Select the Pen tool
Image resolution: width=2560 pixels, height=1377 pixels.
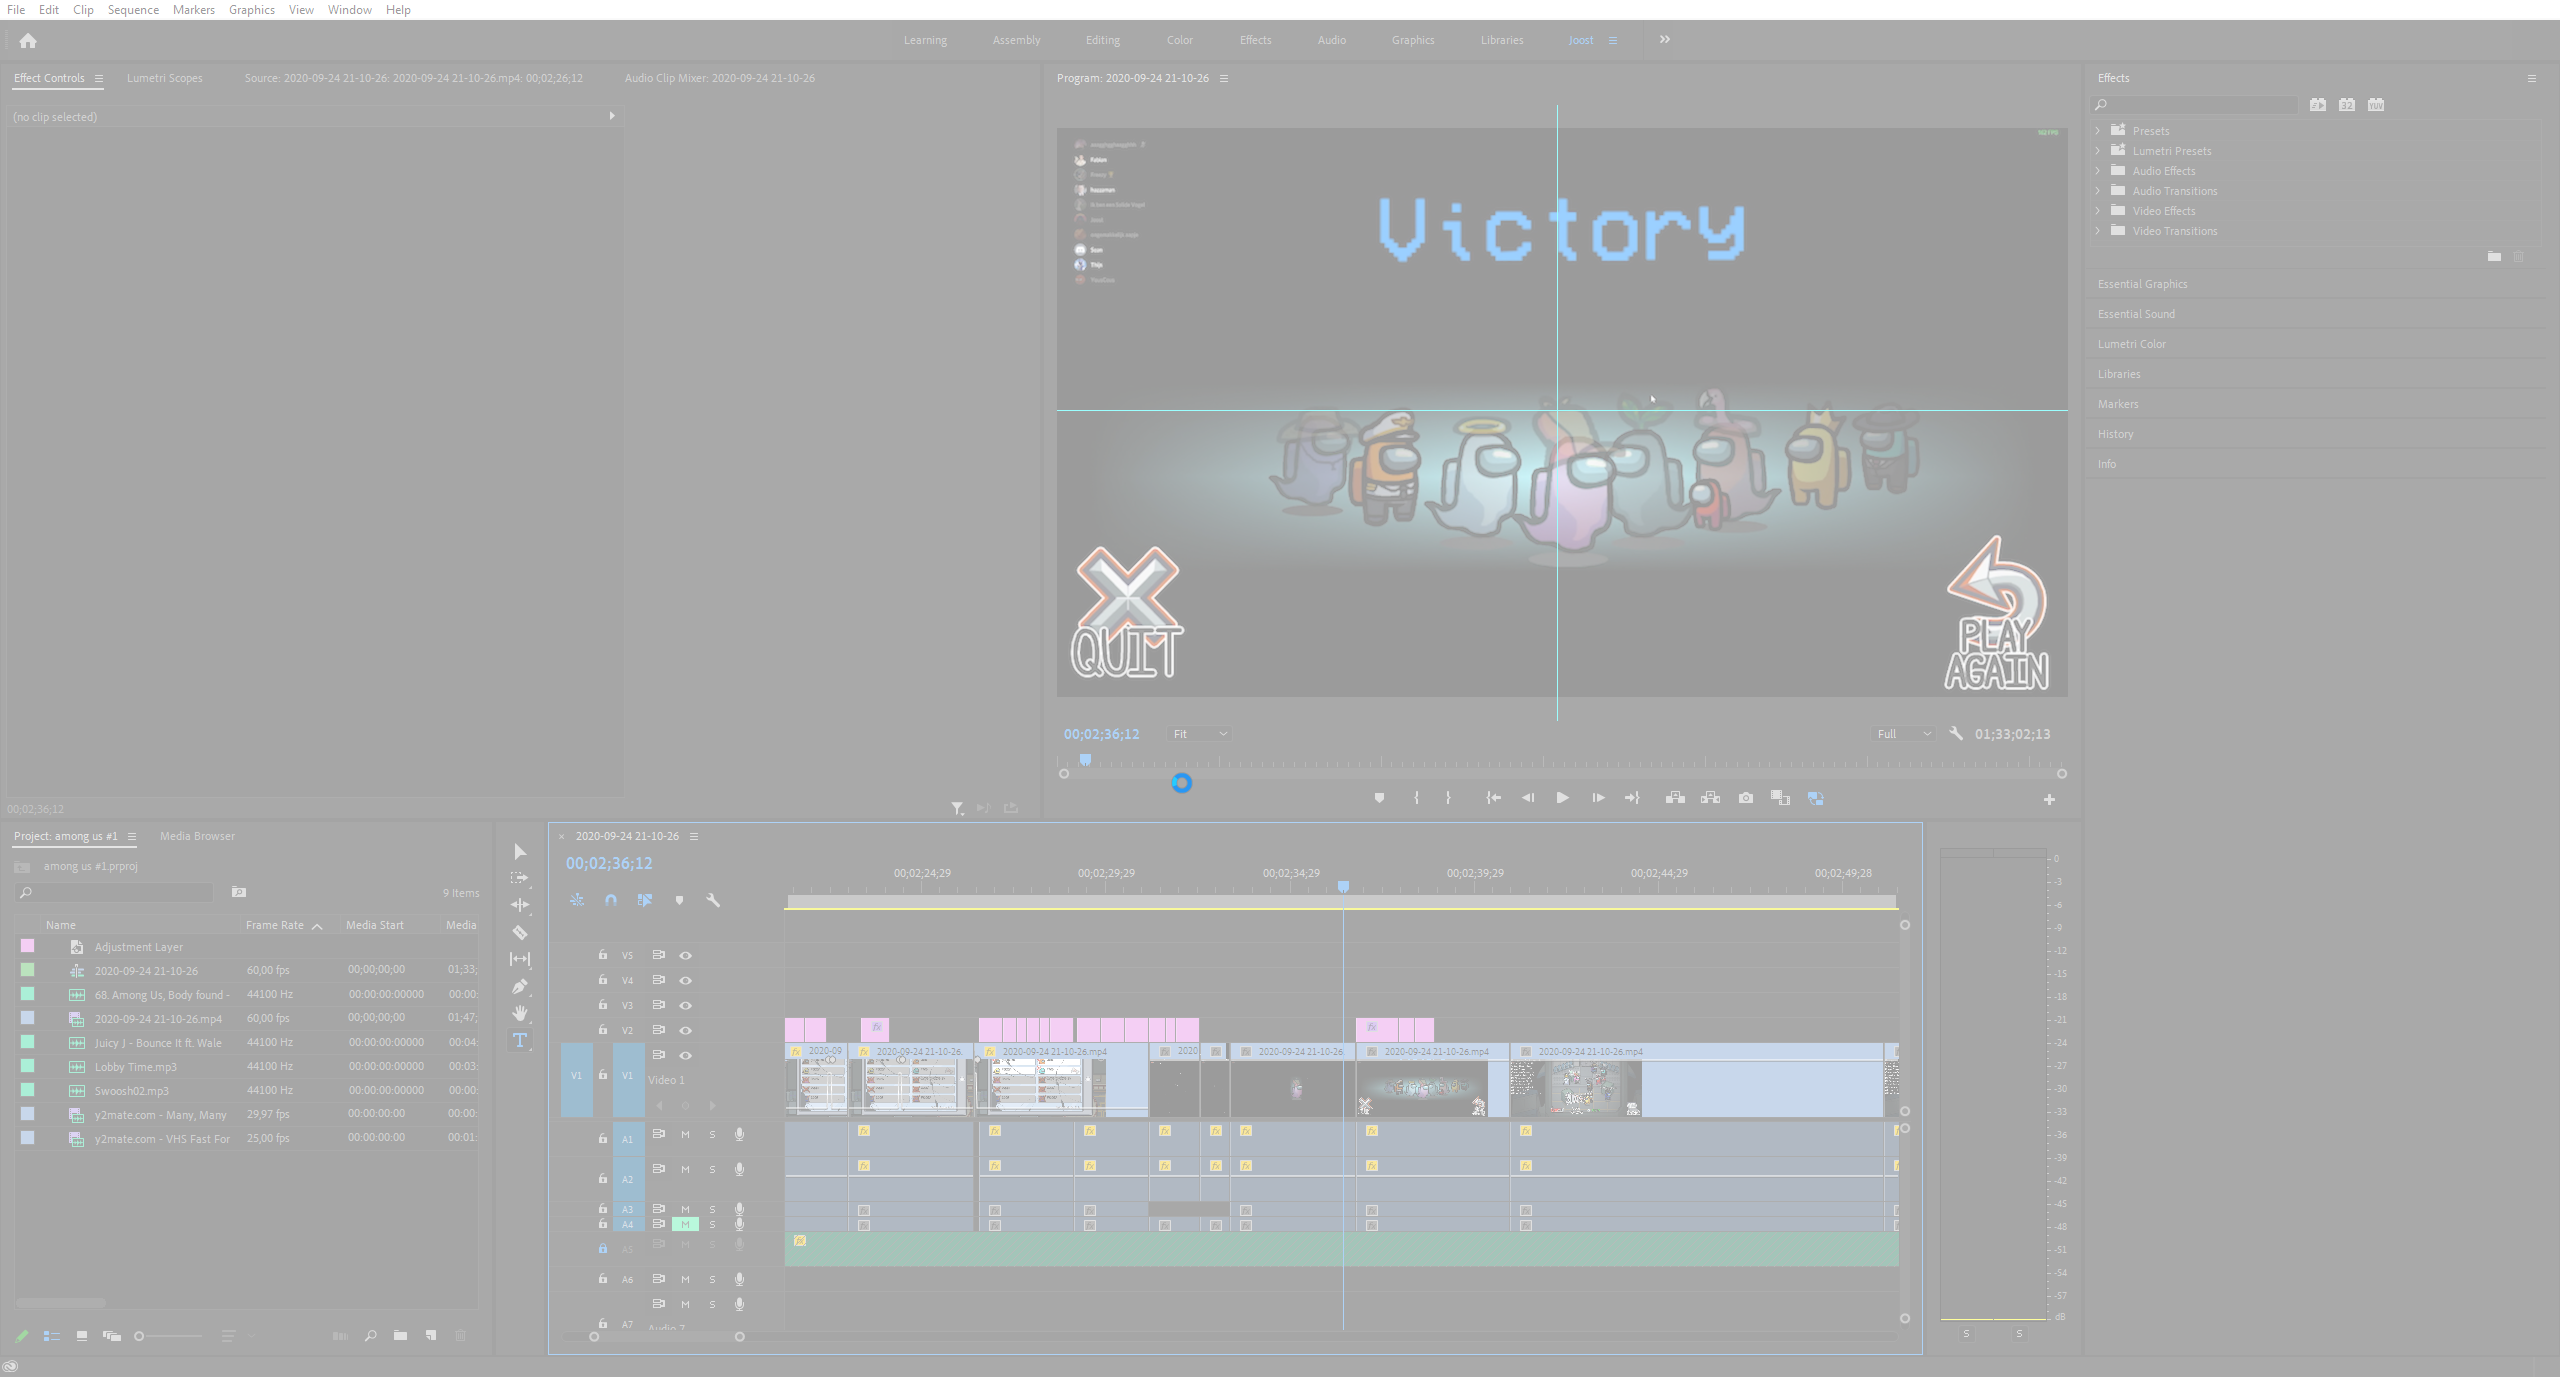point(520,987)
